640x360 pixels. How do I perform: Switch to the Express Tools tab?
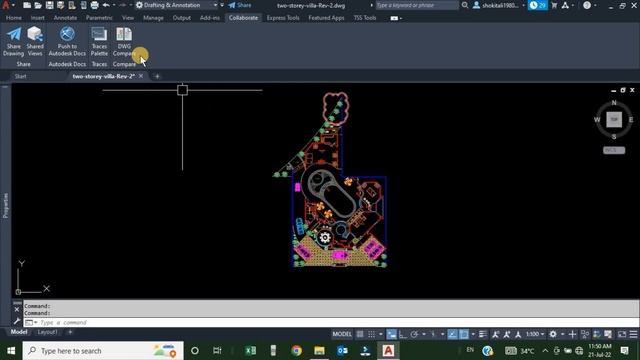(283, 18)
